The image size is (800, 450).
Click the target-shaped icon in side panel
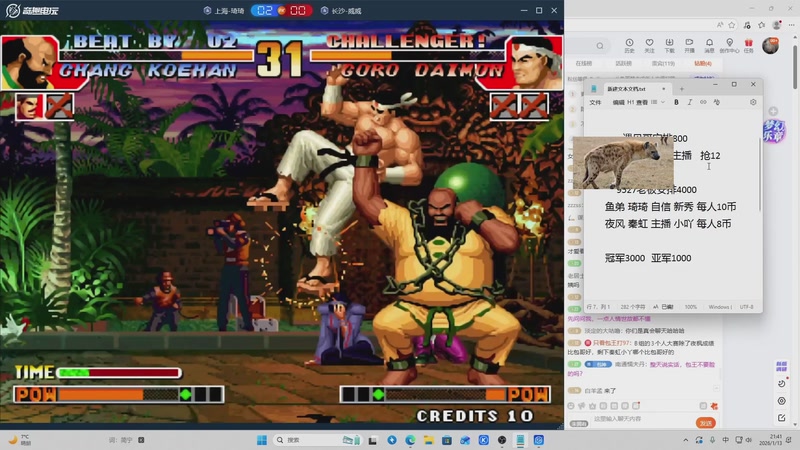[782, 401]
